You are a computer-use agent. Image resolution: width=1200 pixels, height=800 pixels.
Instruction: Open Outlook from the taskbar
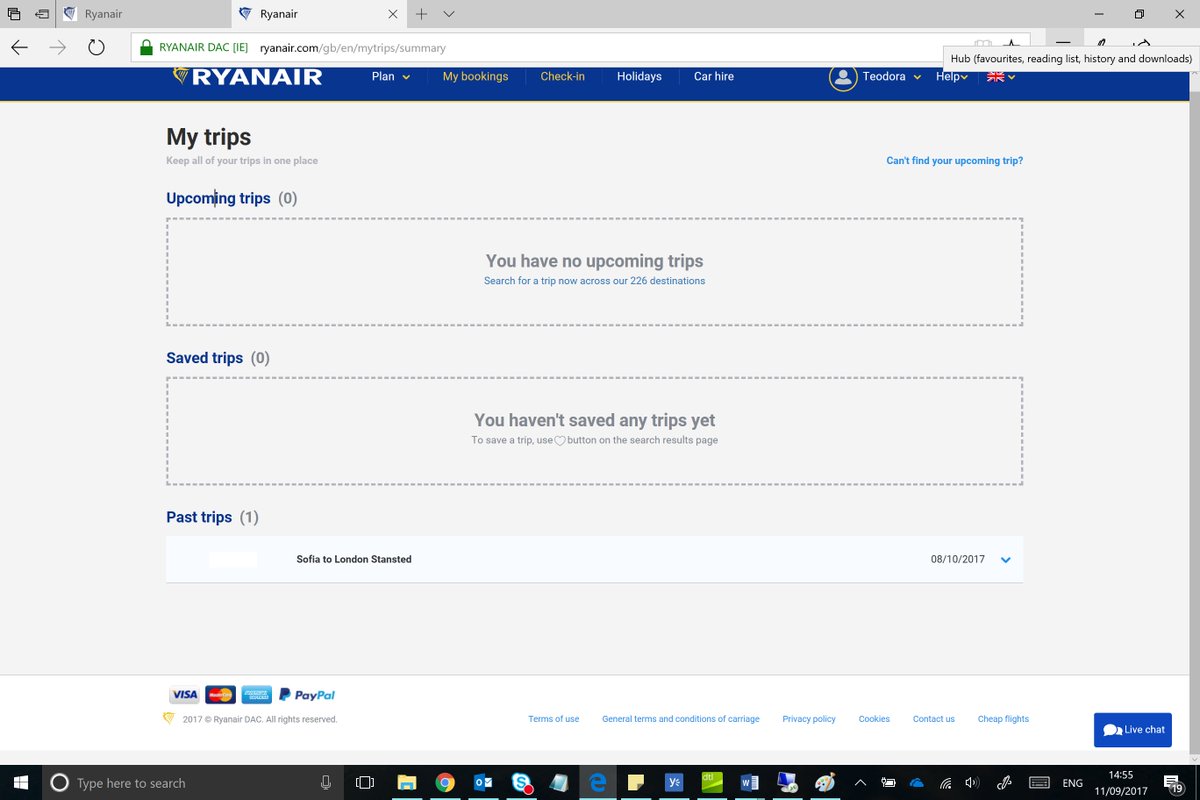(x=483, y=783)
